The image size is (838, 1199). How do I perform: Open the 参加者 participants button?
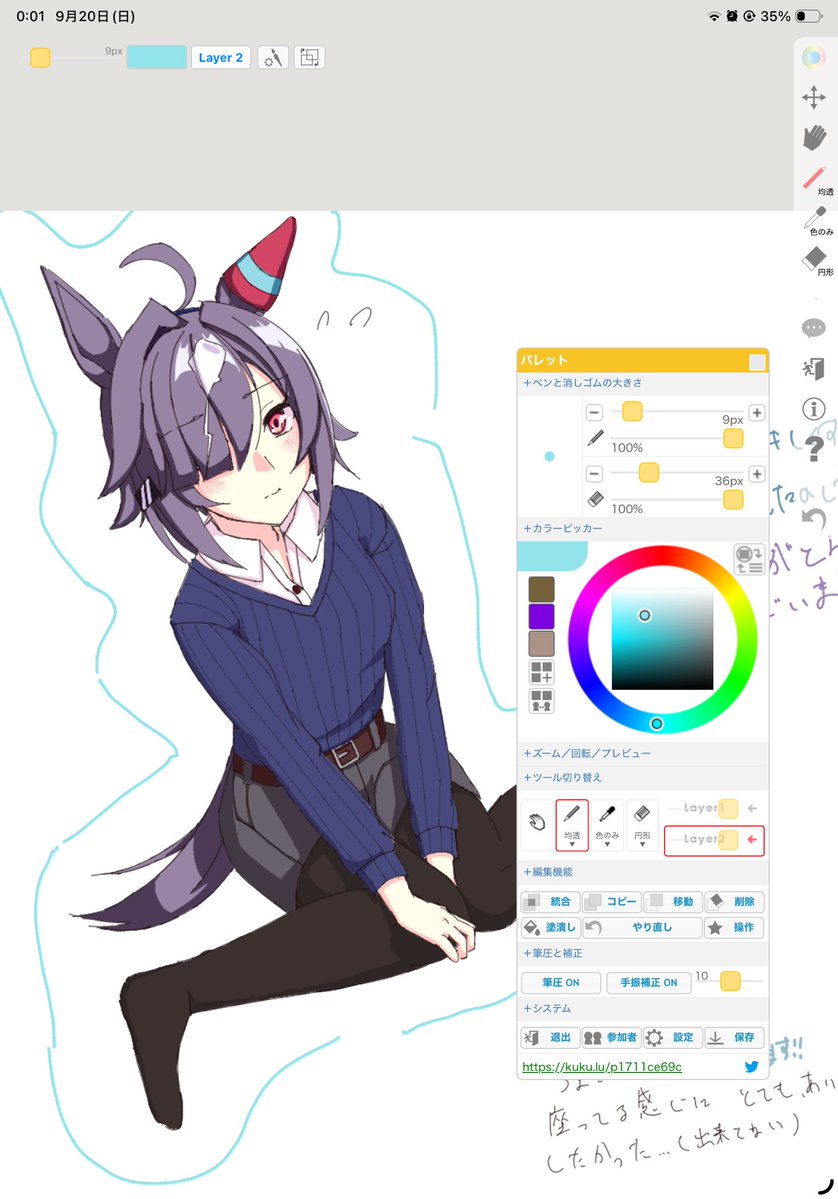click(612, 1038)
